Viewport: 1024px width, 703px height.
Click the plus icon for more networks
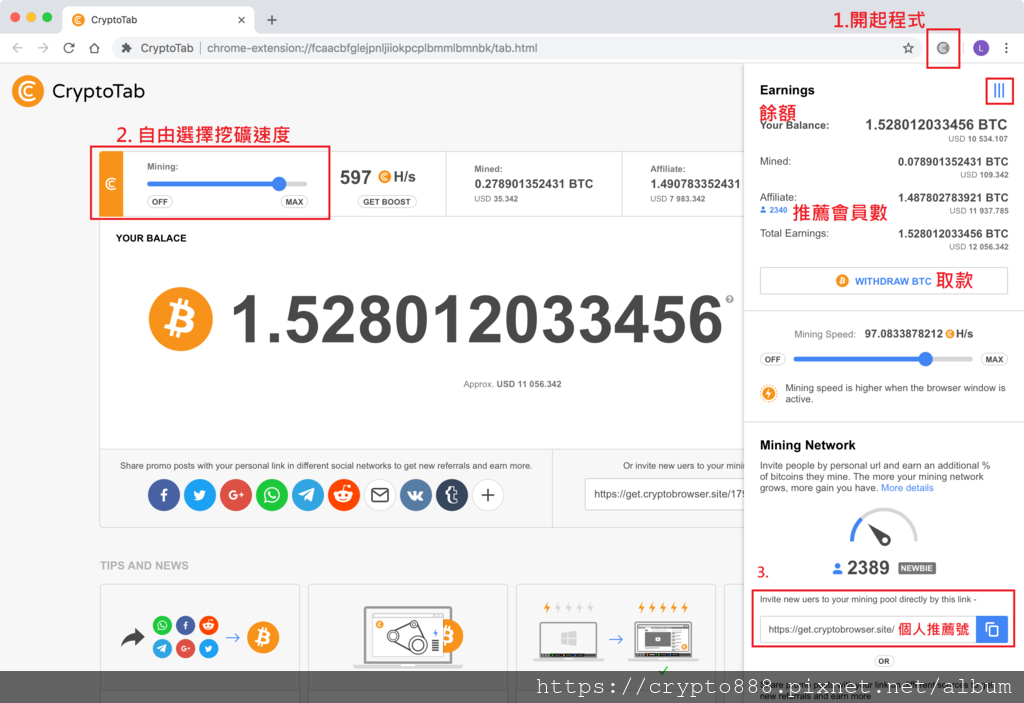click(488, 495)
